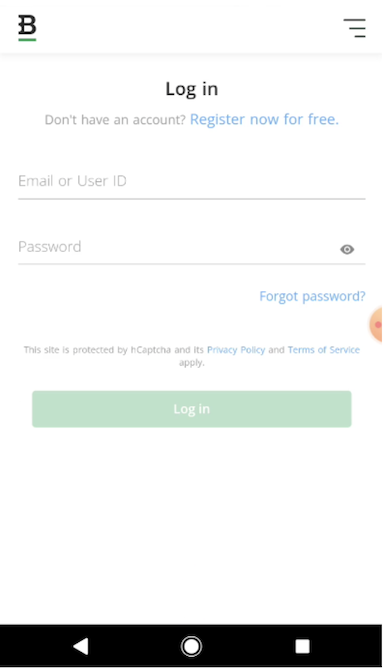Click the Don't have an account? text
The image size is (383, 668).
(x=115, y=120)
